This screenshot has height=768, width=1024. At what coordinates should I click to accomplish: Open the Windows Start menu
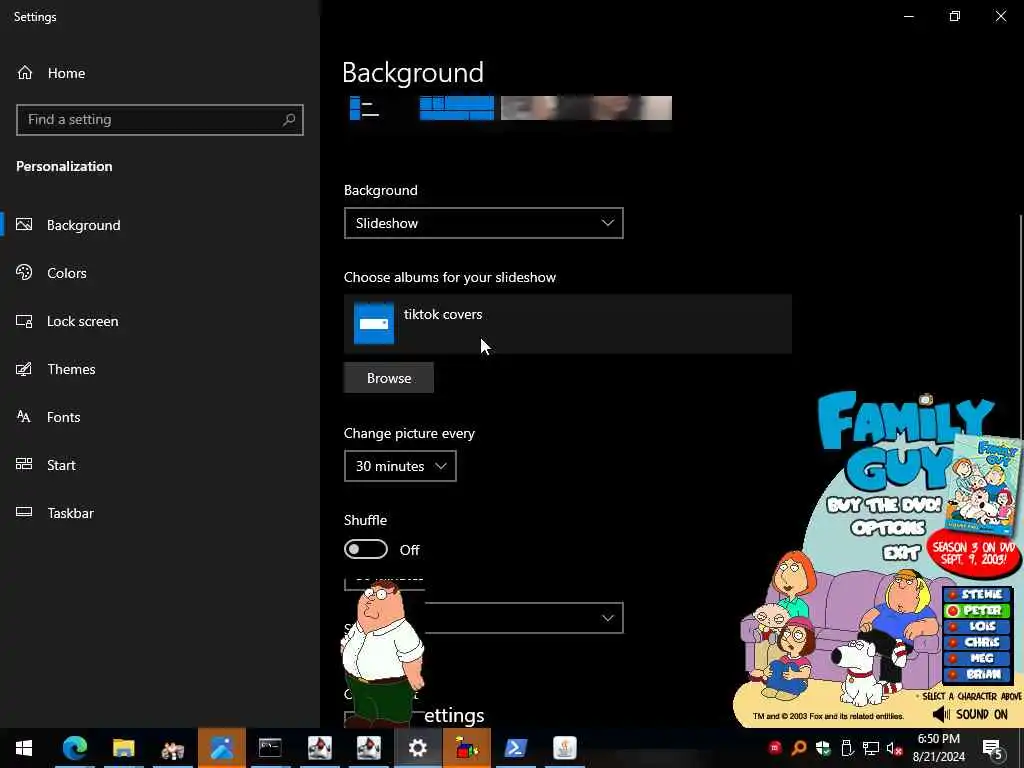24,748
